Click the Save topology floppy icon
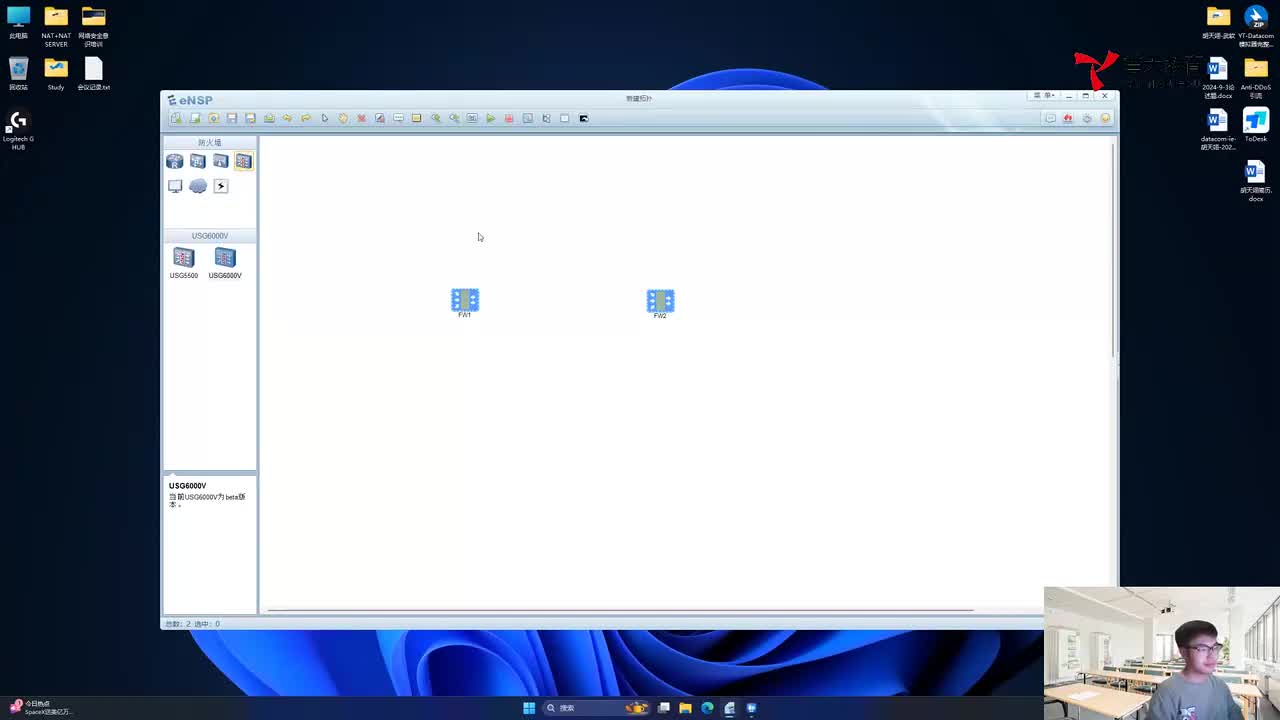 [232, 118]
